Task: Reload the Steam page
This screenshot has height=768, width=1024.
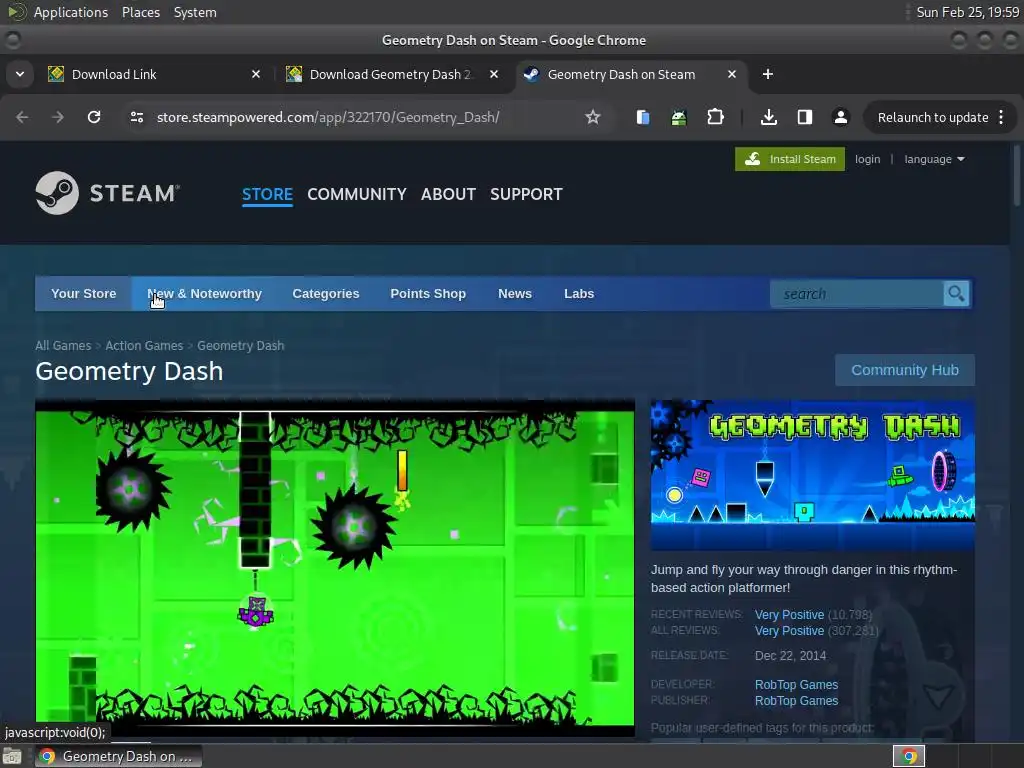Action: 94,117
